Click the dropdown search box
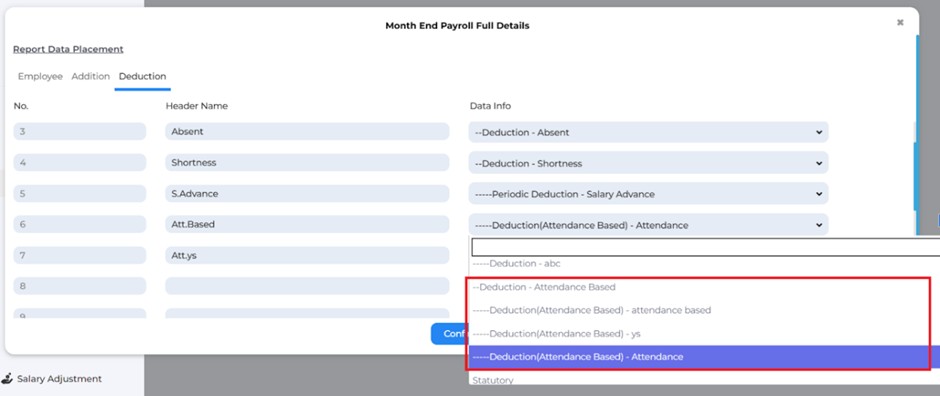This screenshot has height=396, width=940. pyautogui.click(x=705, y=247)
